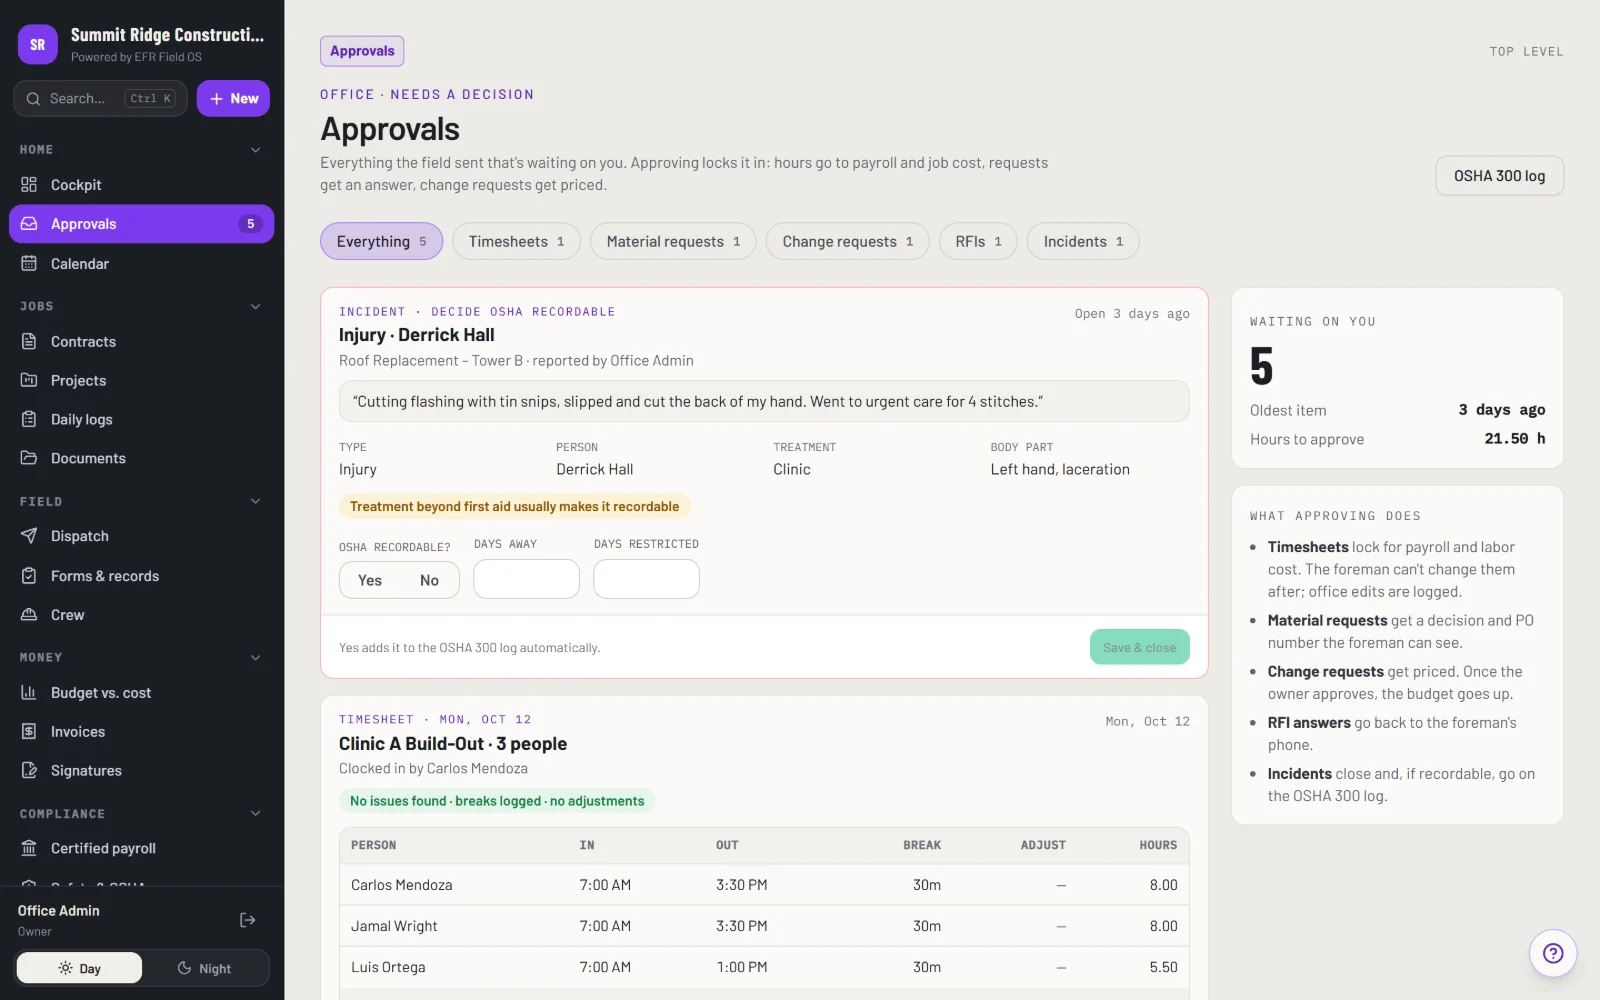Click the Budget vs. cost chart icon
Screen dimensions: 1600x1000
[29, 693]
